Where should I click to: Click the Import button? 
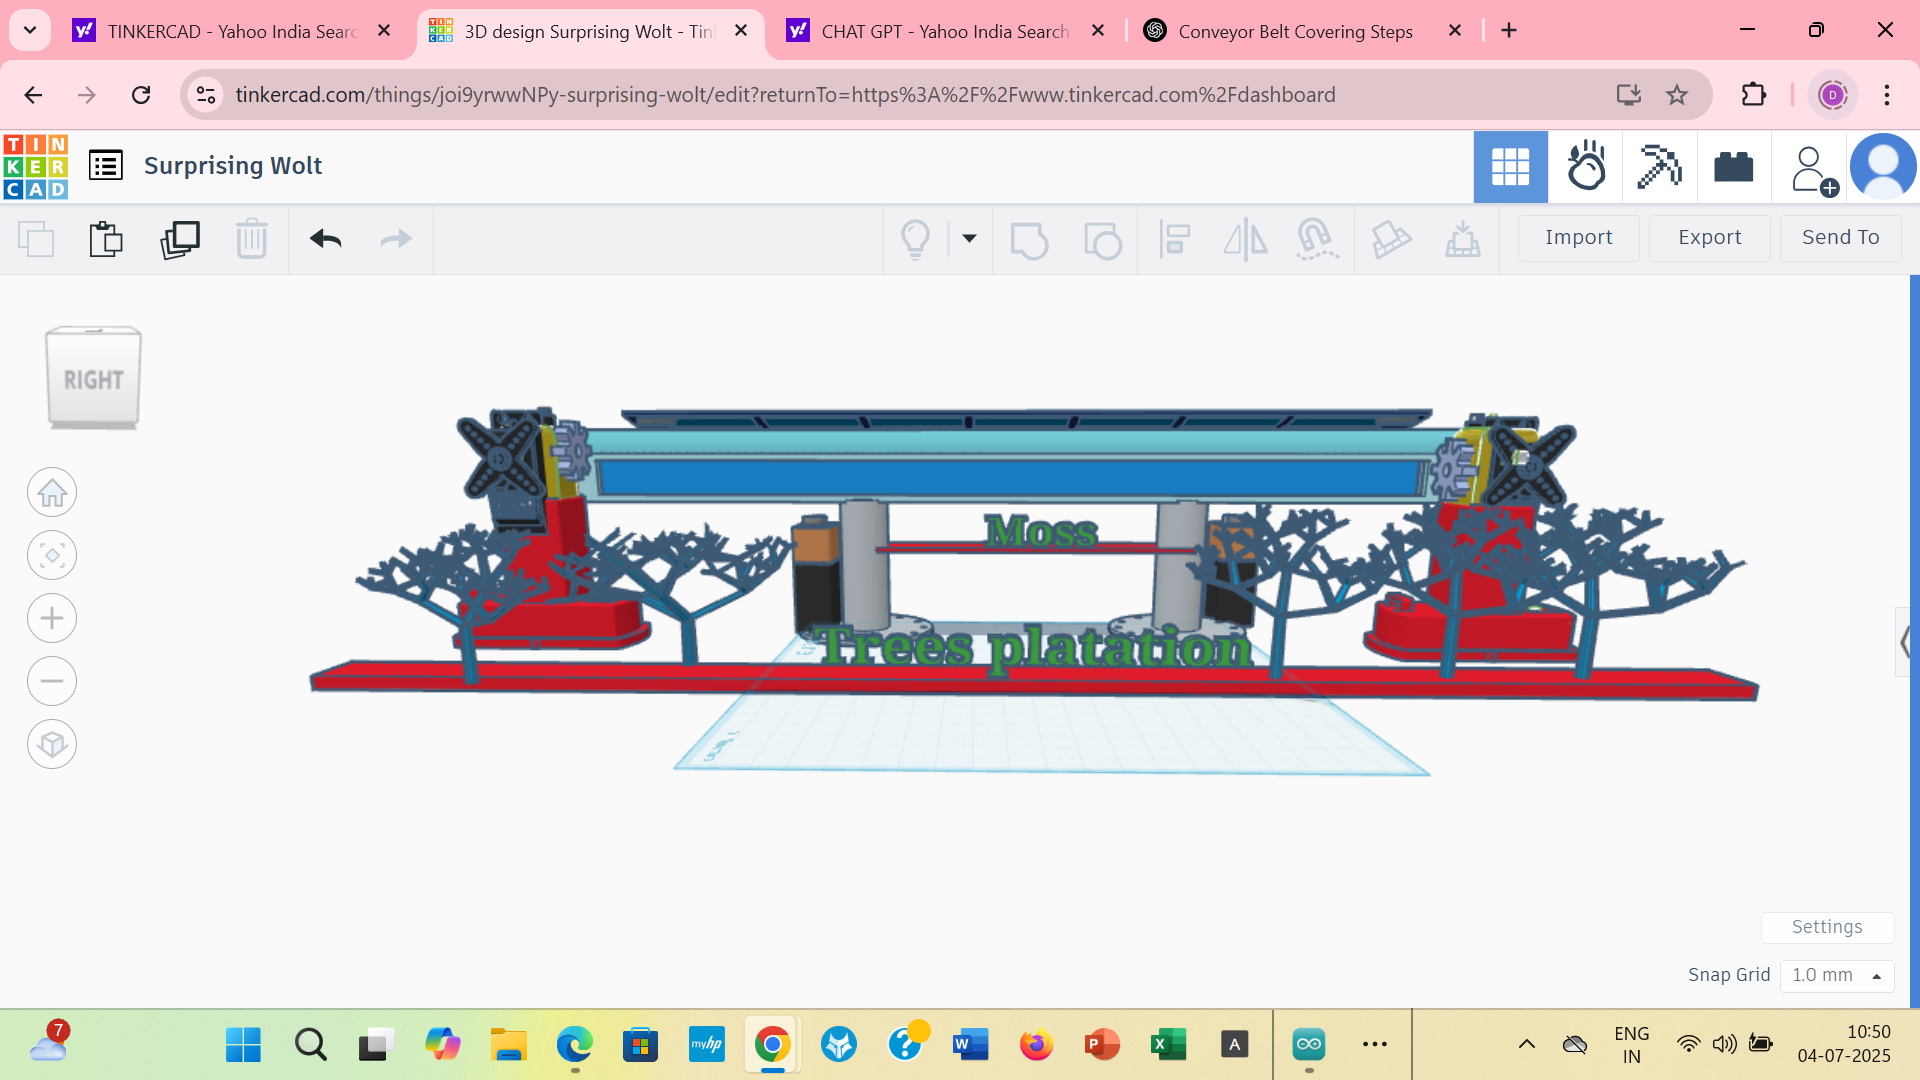(1578, 238)
